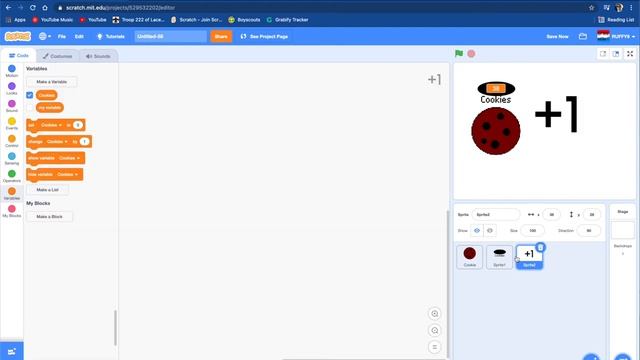The image size is (640, 360).
Task: Open the language globe menu
Action: tap(44, 36)
